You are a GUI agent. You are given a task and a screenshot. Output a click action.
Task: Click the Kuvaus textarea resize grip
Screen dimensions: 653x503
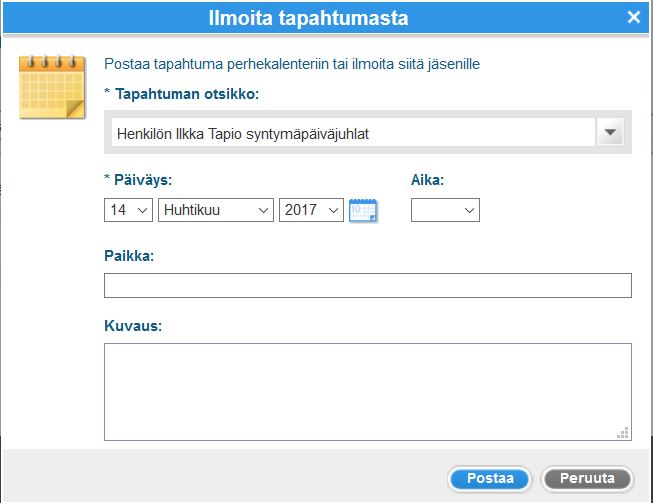click(623, 433)
